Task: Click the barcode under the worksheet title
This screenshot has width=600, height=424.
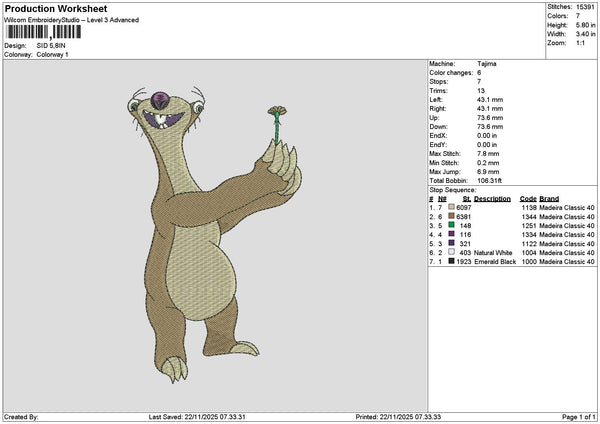Action: click(x=43, y=32)
